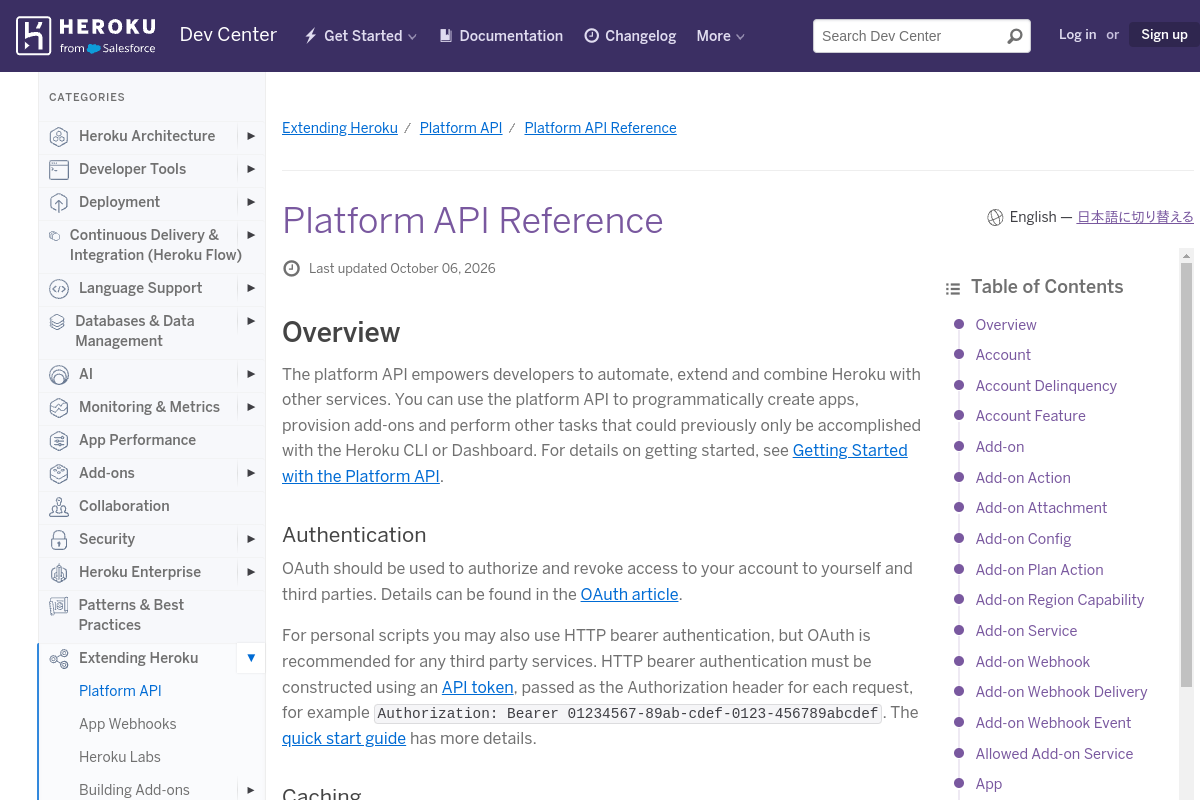The width and height of the screenshot is (1200, 800).
Task: Collapse the Extending Heroku category arrow
Action: coord(251,658)
